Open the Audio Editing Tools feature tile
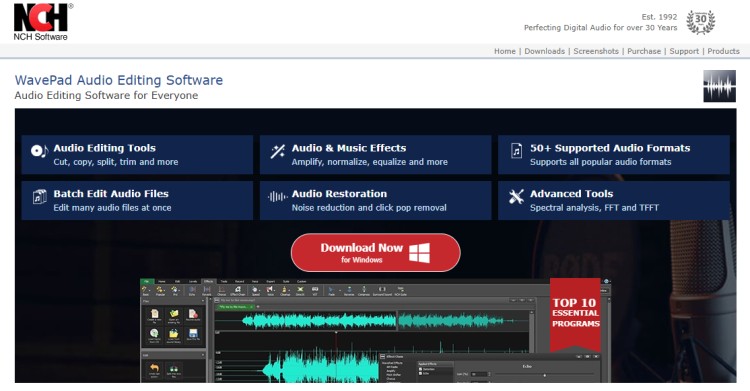 point(137,155)
